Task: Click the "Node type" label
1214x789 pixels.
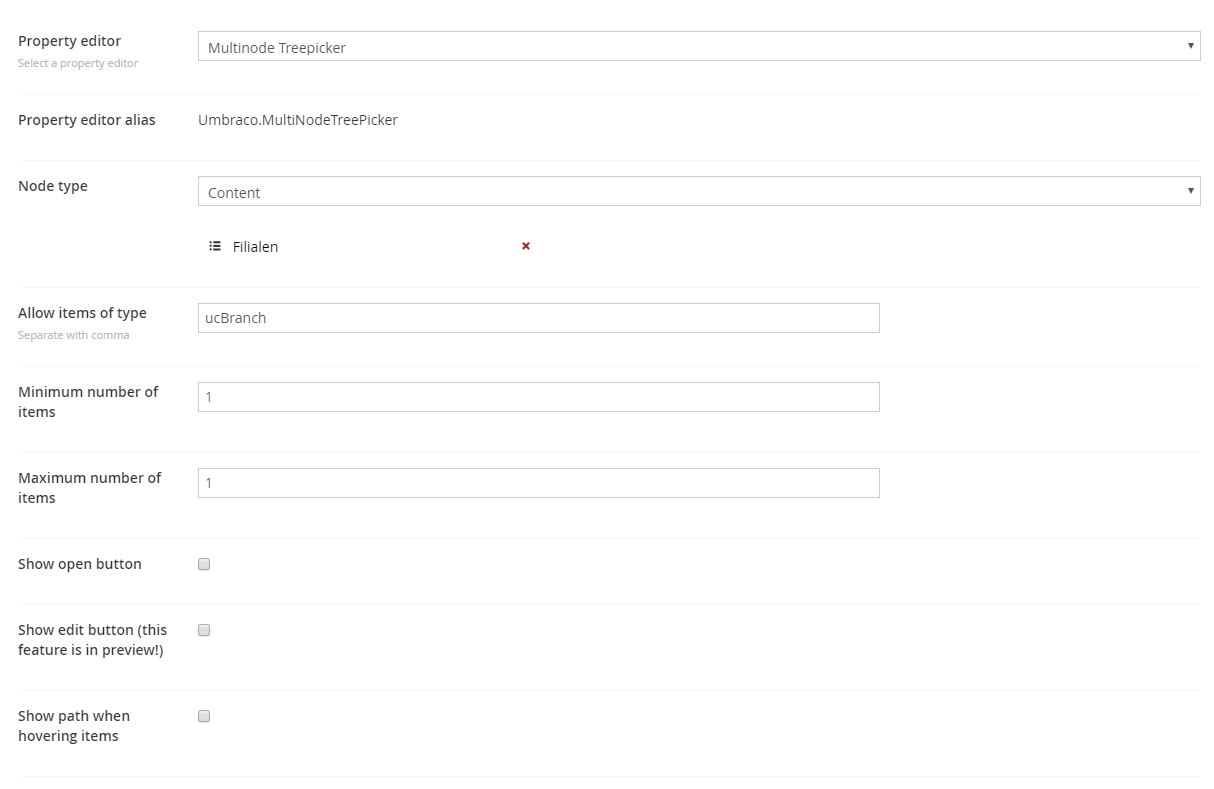Action: pos(53,186)
